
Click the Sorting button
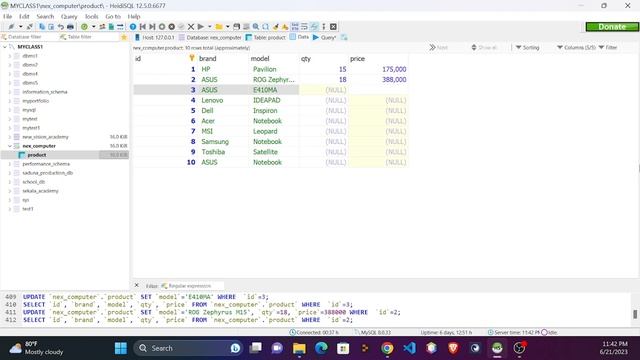pyautogui.click(x=527, y=48)
